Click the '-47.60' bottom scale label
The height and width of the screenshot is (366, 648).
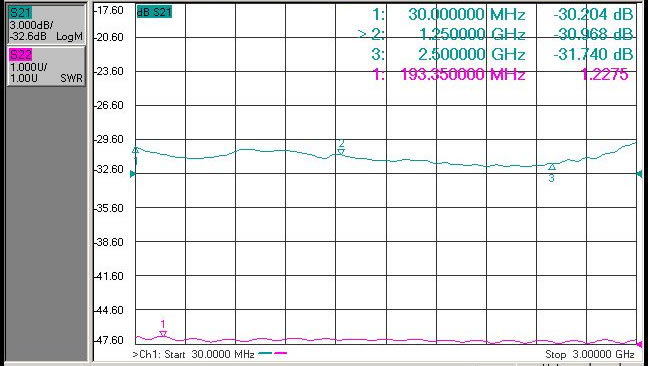110,340
